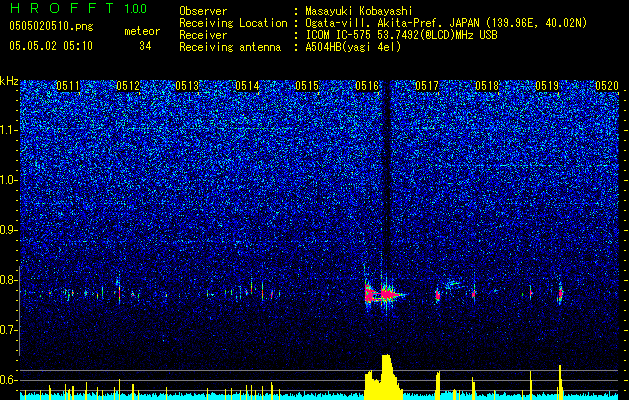Click the 0.7 kHz axis label
The width and height of the screenshot is (629, 400).
pyautogui.click(x=9, y=330)
